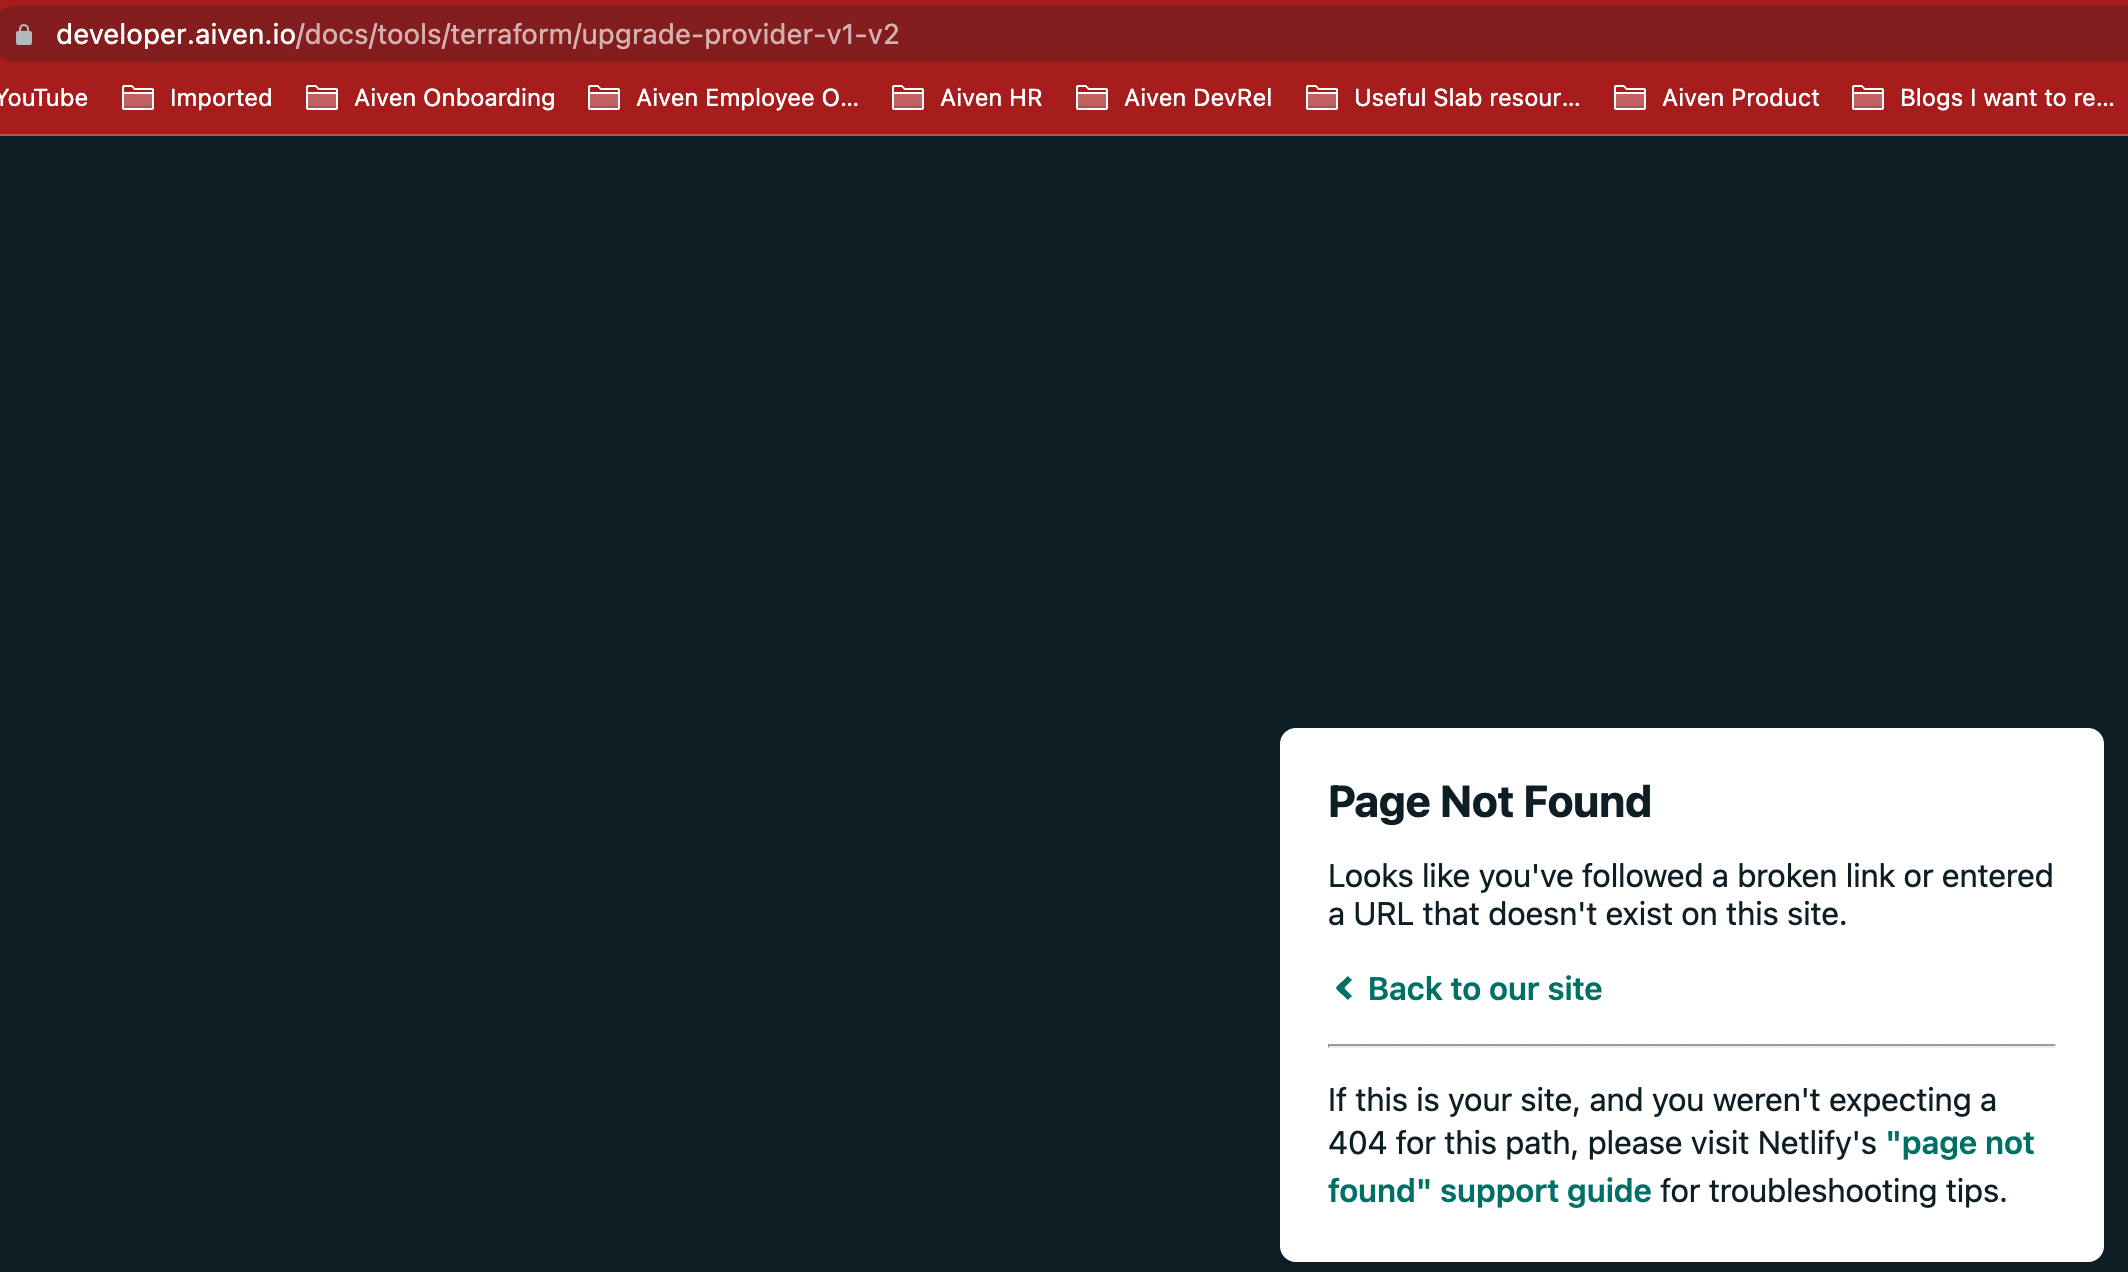Open the Aiven Onboarding bookmarks folder

[x=431, y=98]
